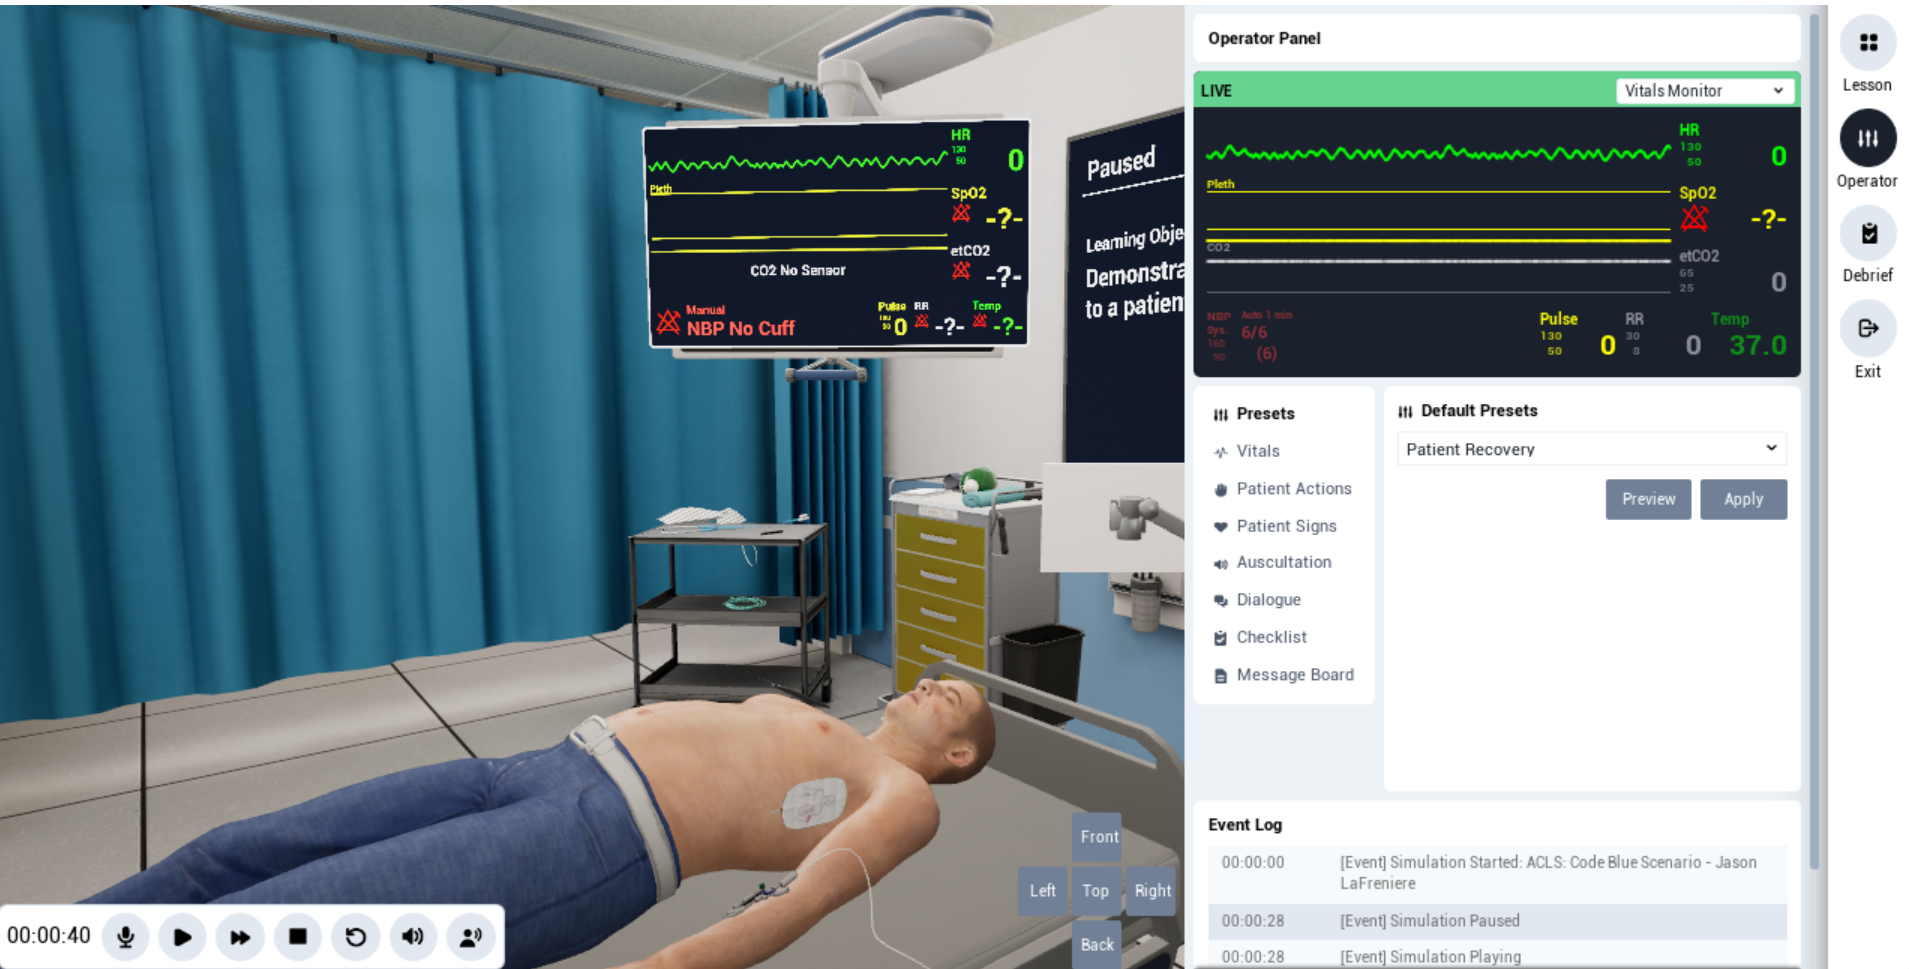Apply the Patient Recovery preset
Screen dimensions: 1909x969
[1743, 499]
